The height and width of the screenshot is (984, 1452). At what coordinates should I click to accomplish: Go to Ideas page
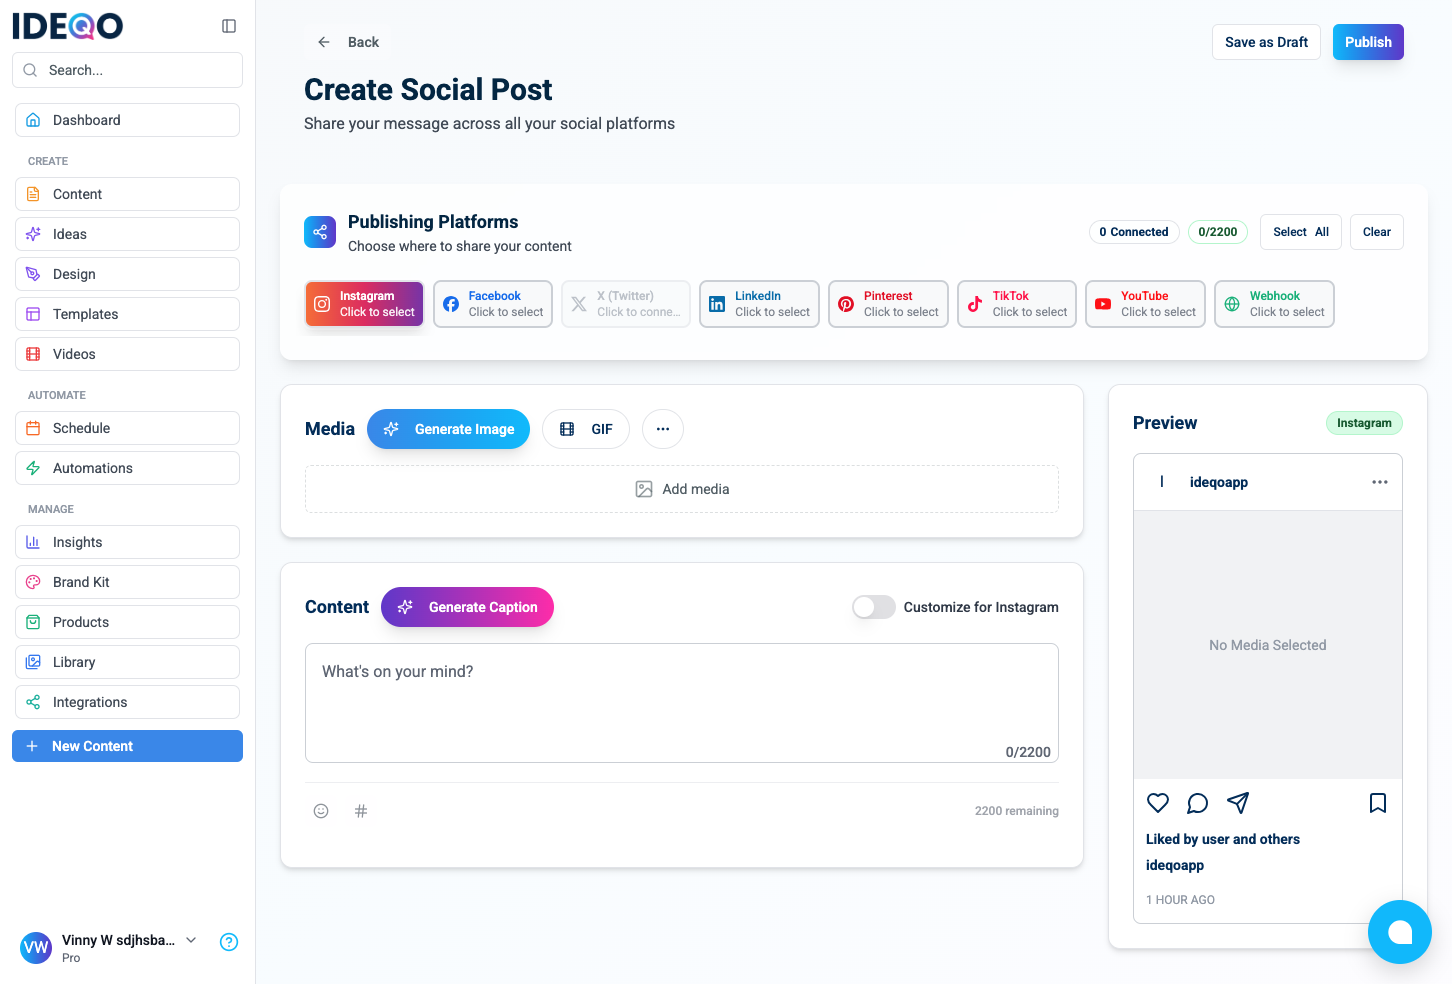pos(127,234)
